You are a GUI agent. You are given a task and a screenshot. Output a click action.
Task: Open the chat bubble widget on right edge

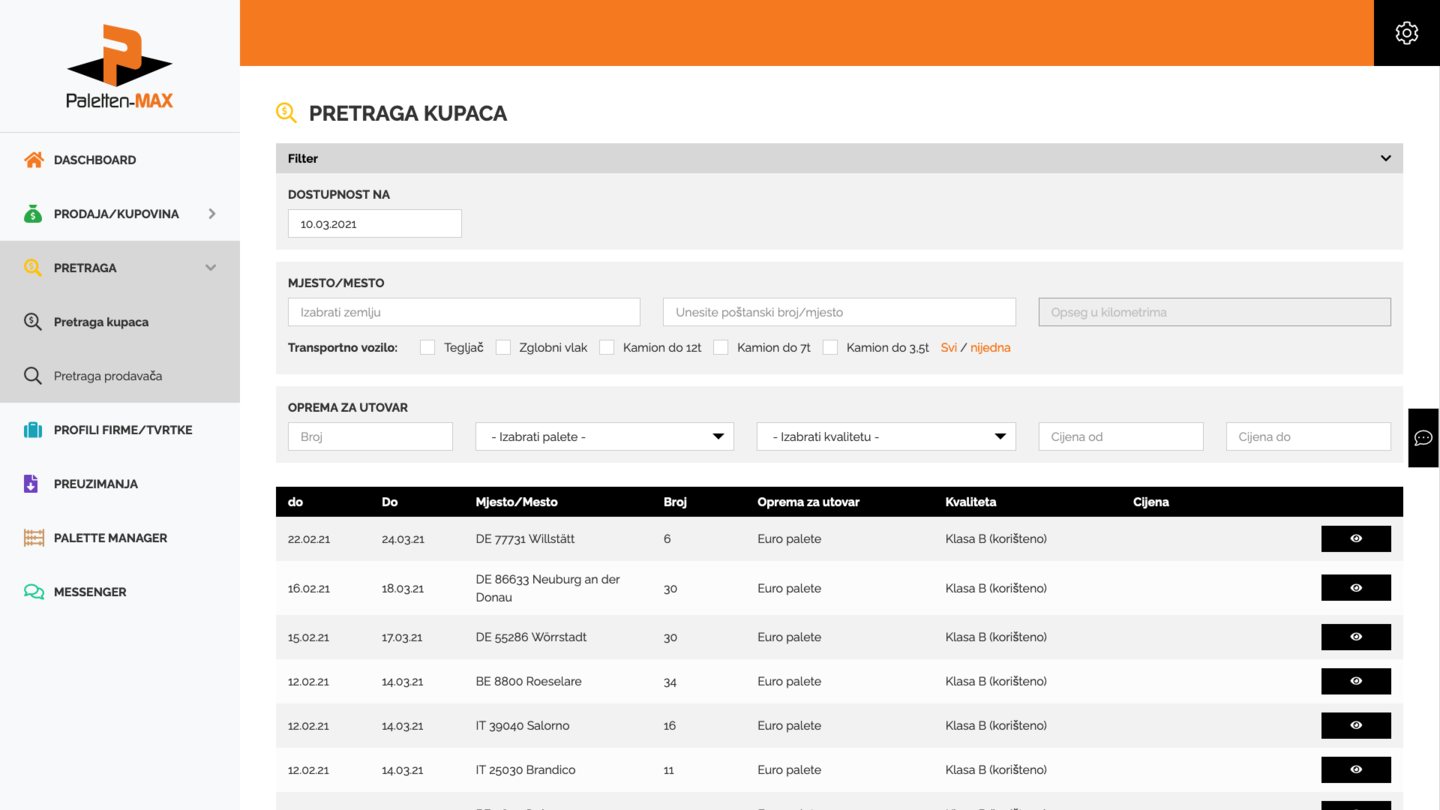(x=1423, y=438)
